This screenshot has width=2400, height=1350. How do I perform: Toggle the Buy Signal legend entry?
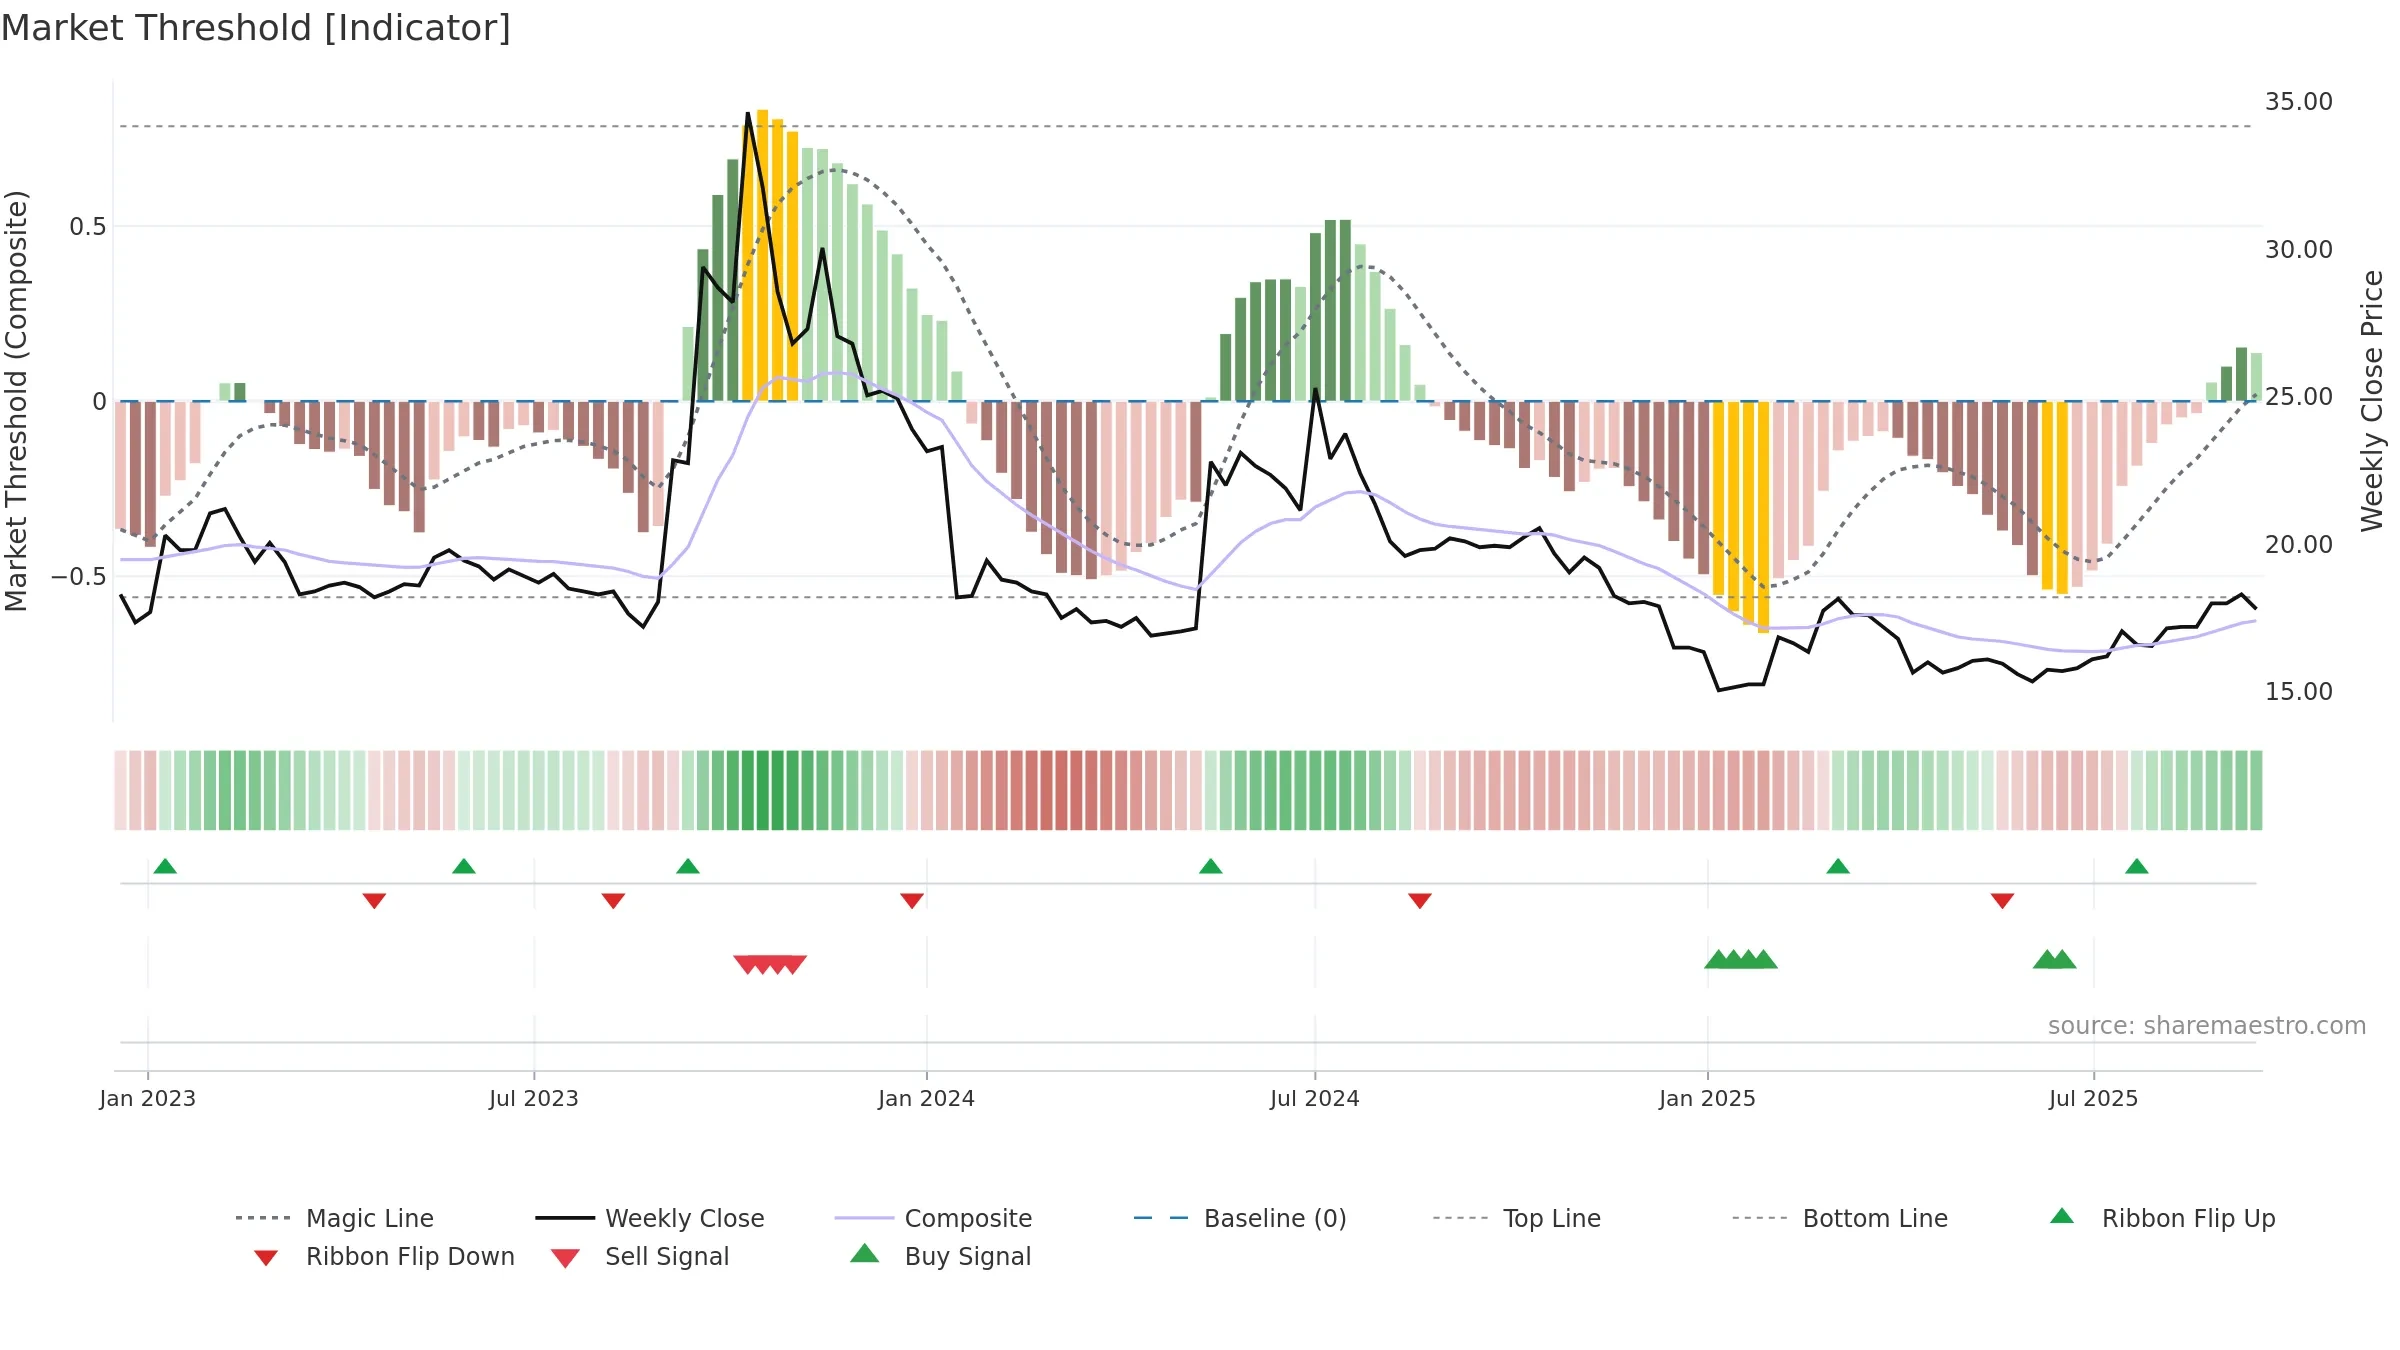pyautogui.click(x=940, y=1256)
